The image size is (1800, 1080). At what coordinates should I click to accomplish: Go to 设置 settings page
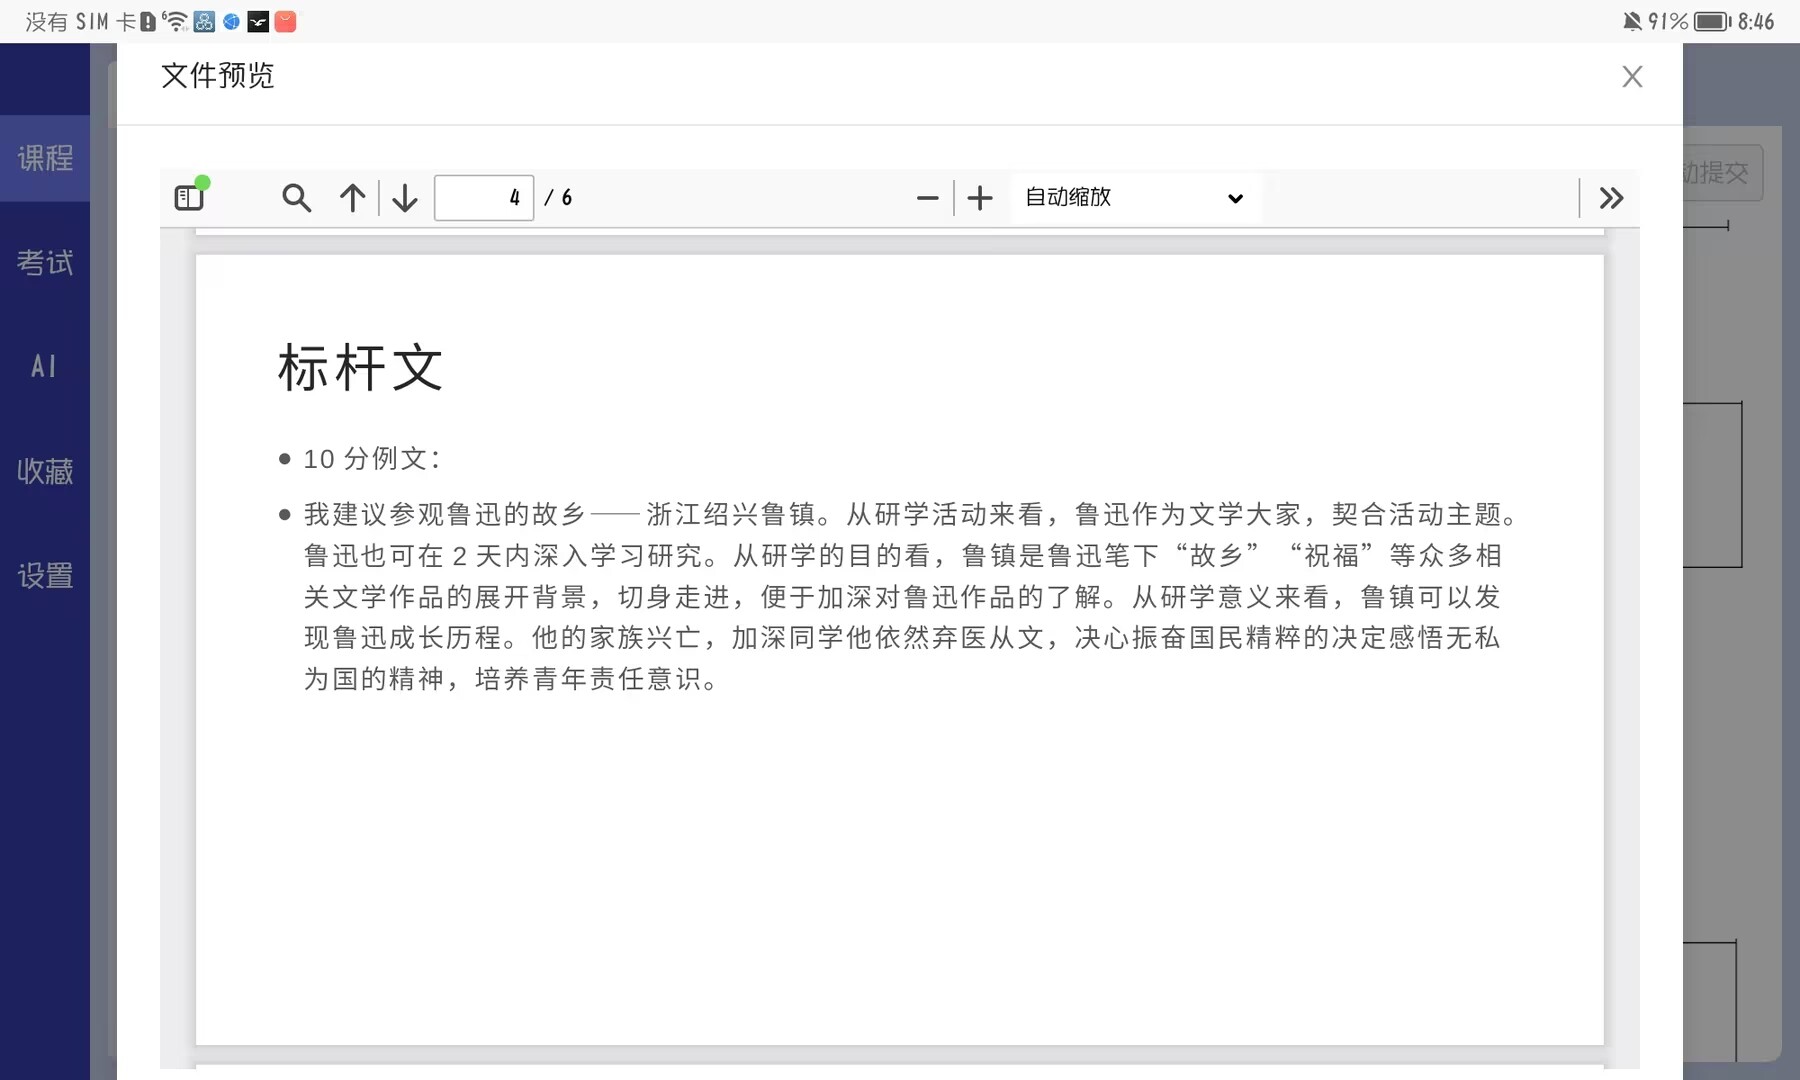coord(45,576)
